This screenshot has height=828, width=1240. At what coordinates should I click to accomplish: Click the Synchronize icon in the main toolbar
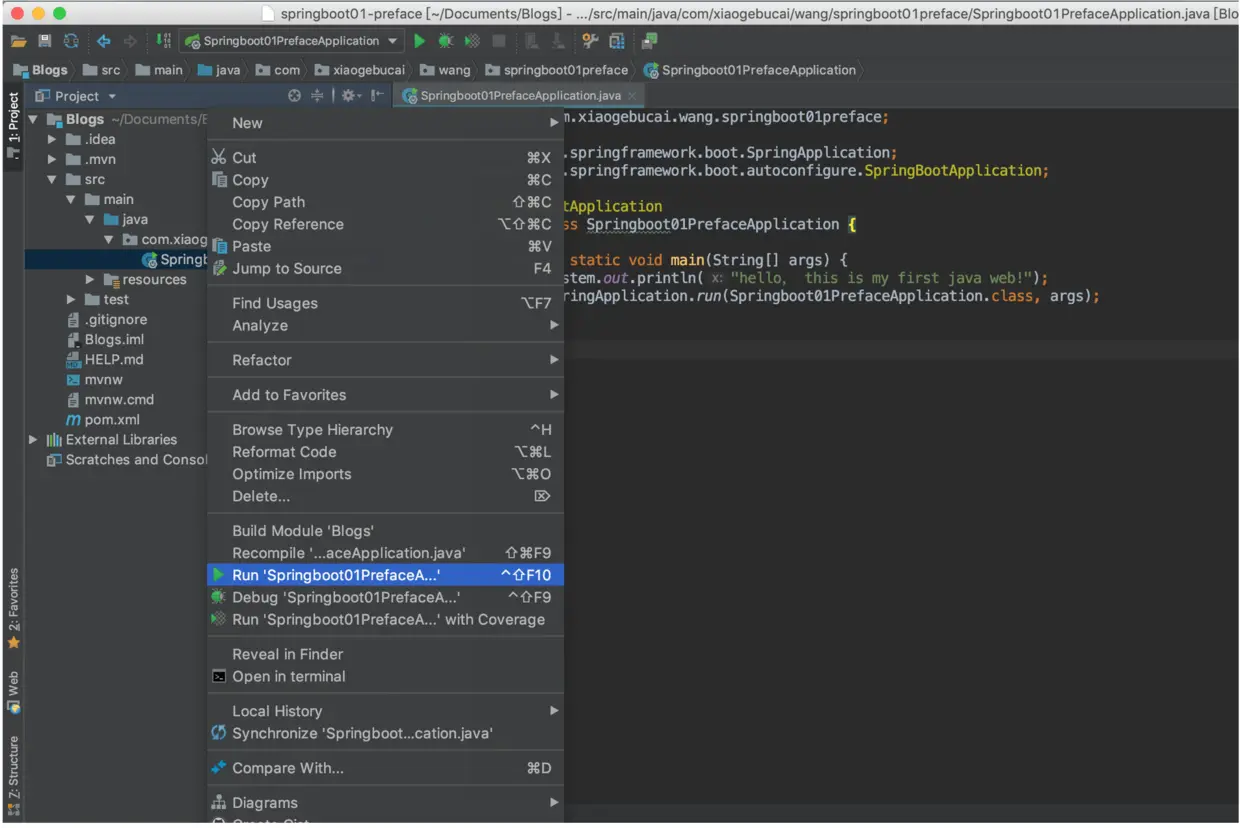(70, 41)
